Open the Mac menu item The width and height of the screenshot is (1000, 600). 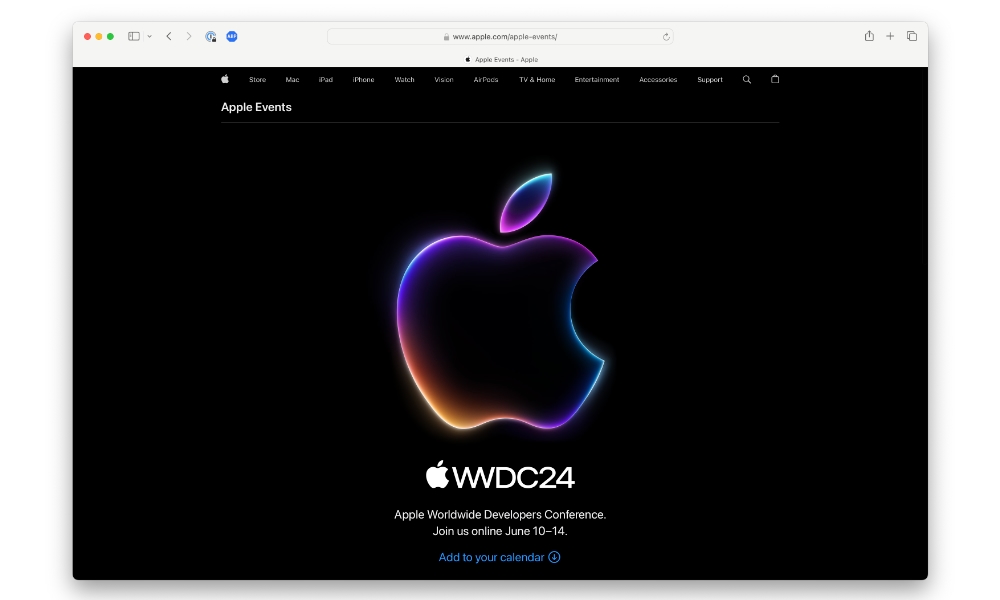click(292, 80)
